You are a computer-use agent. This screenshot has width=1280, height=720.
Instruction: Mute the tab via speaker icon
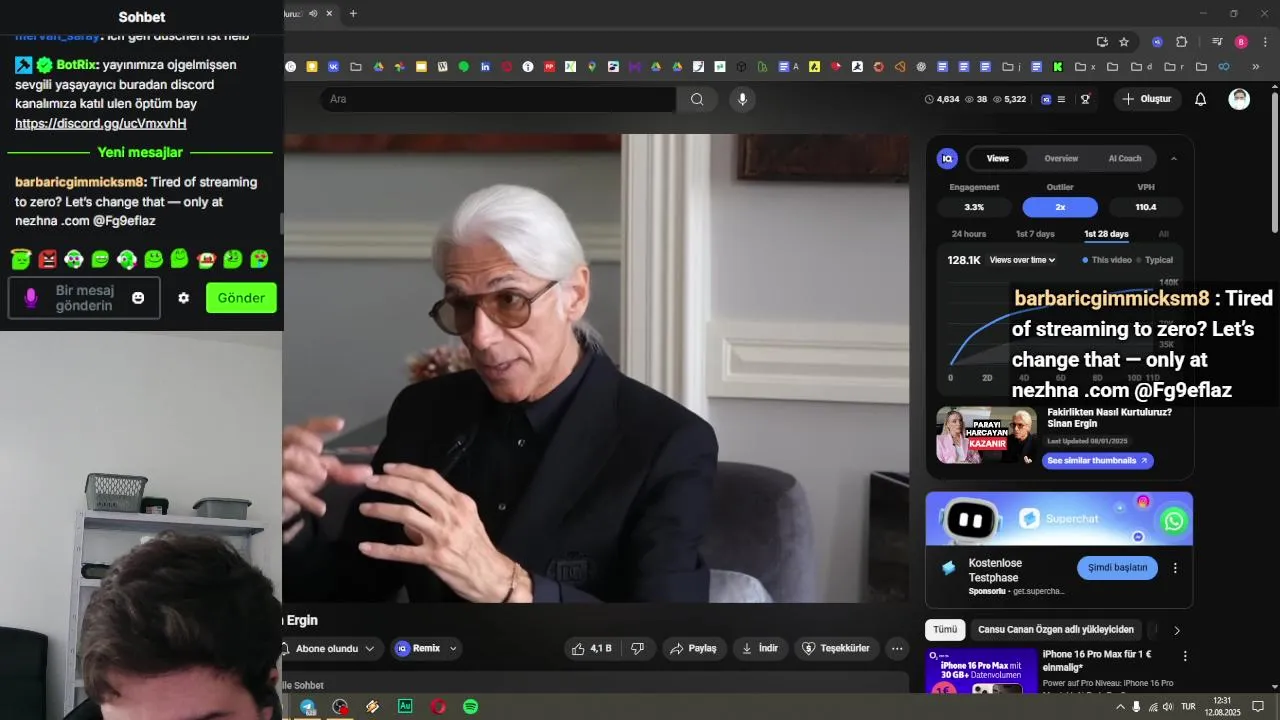(x=313, y=13)
